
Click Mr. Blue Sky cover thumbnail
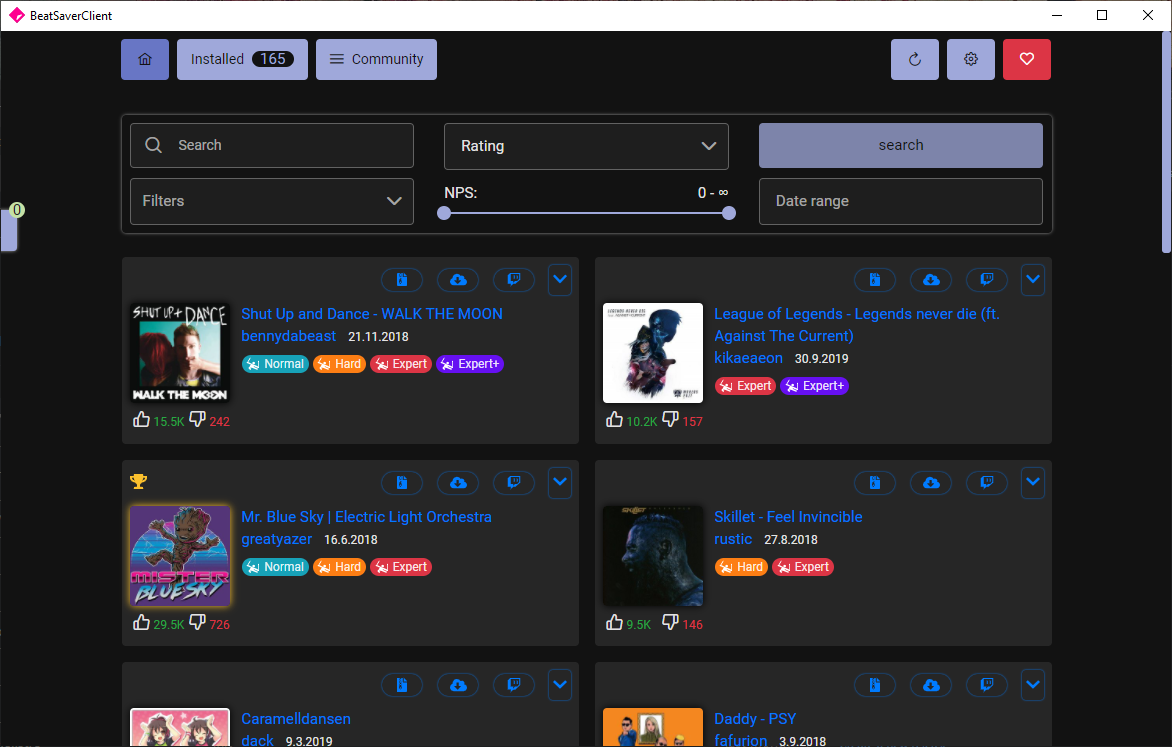(x=180, y=556)
